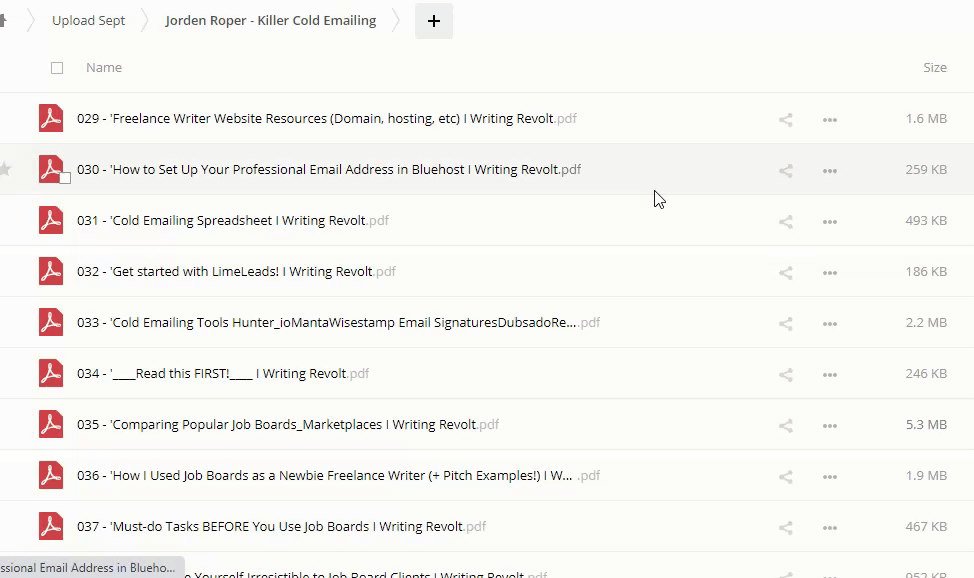Click PDF icon of file 035
Image resolution: width=974 pixels, height=578 pixels.
pos(50,424)
